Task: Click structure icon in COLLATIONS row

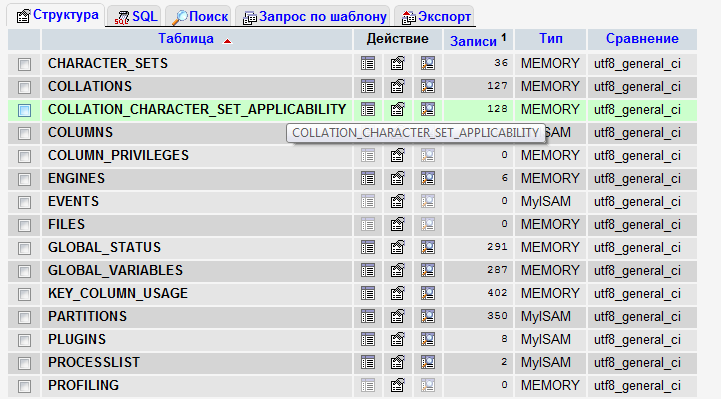Action: pyautogui.click(x=398, y=86)
